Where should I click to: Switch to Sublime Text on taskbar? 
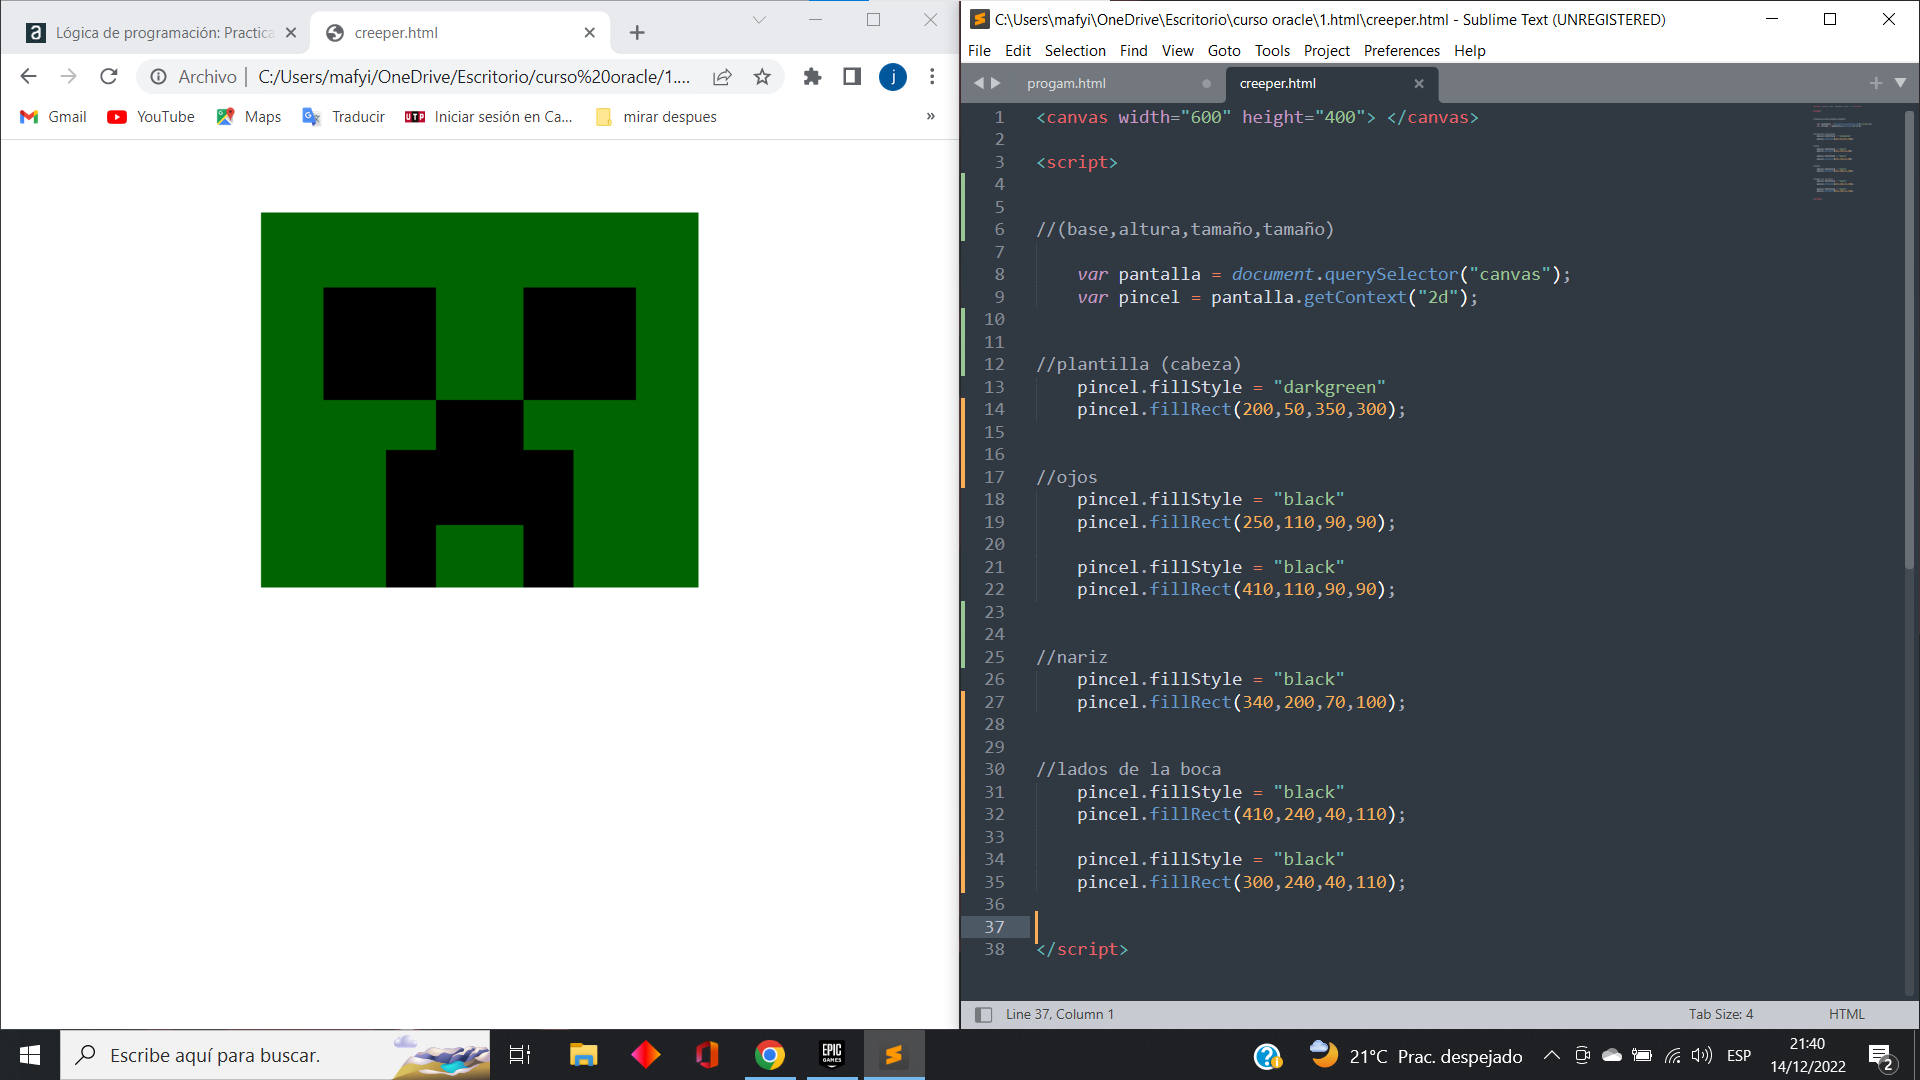[x=894, y=1055]
